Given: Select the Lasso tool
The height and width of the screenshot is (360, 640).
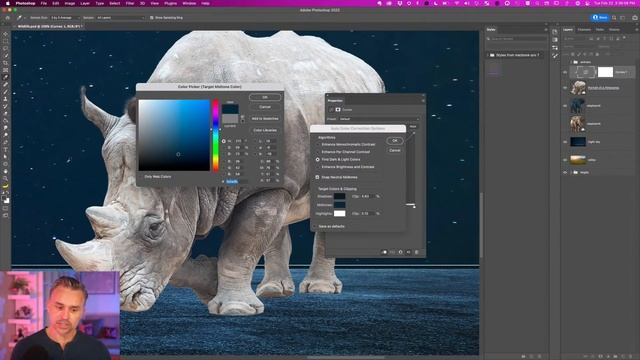Looking at the screenshot, I should tap(5, 49).
